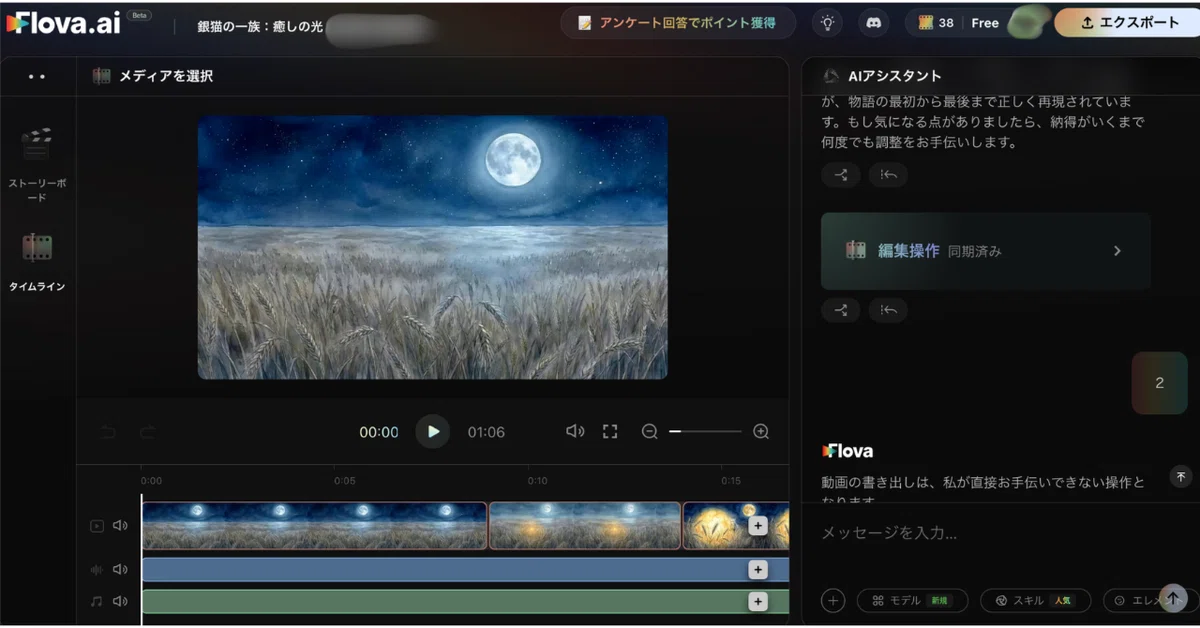Click the メディアを選択 media select header
The width and height of the screenshot is (1200, 628).
pos(152,76)
